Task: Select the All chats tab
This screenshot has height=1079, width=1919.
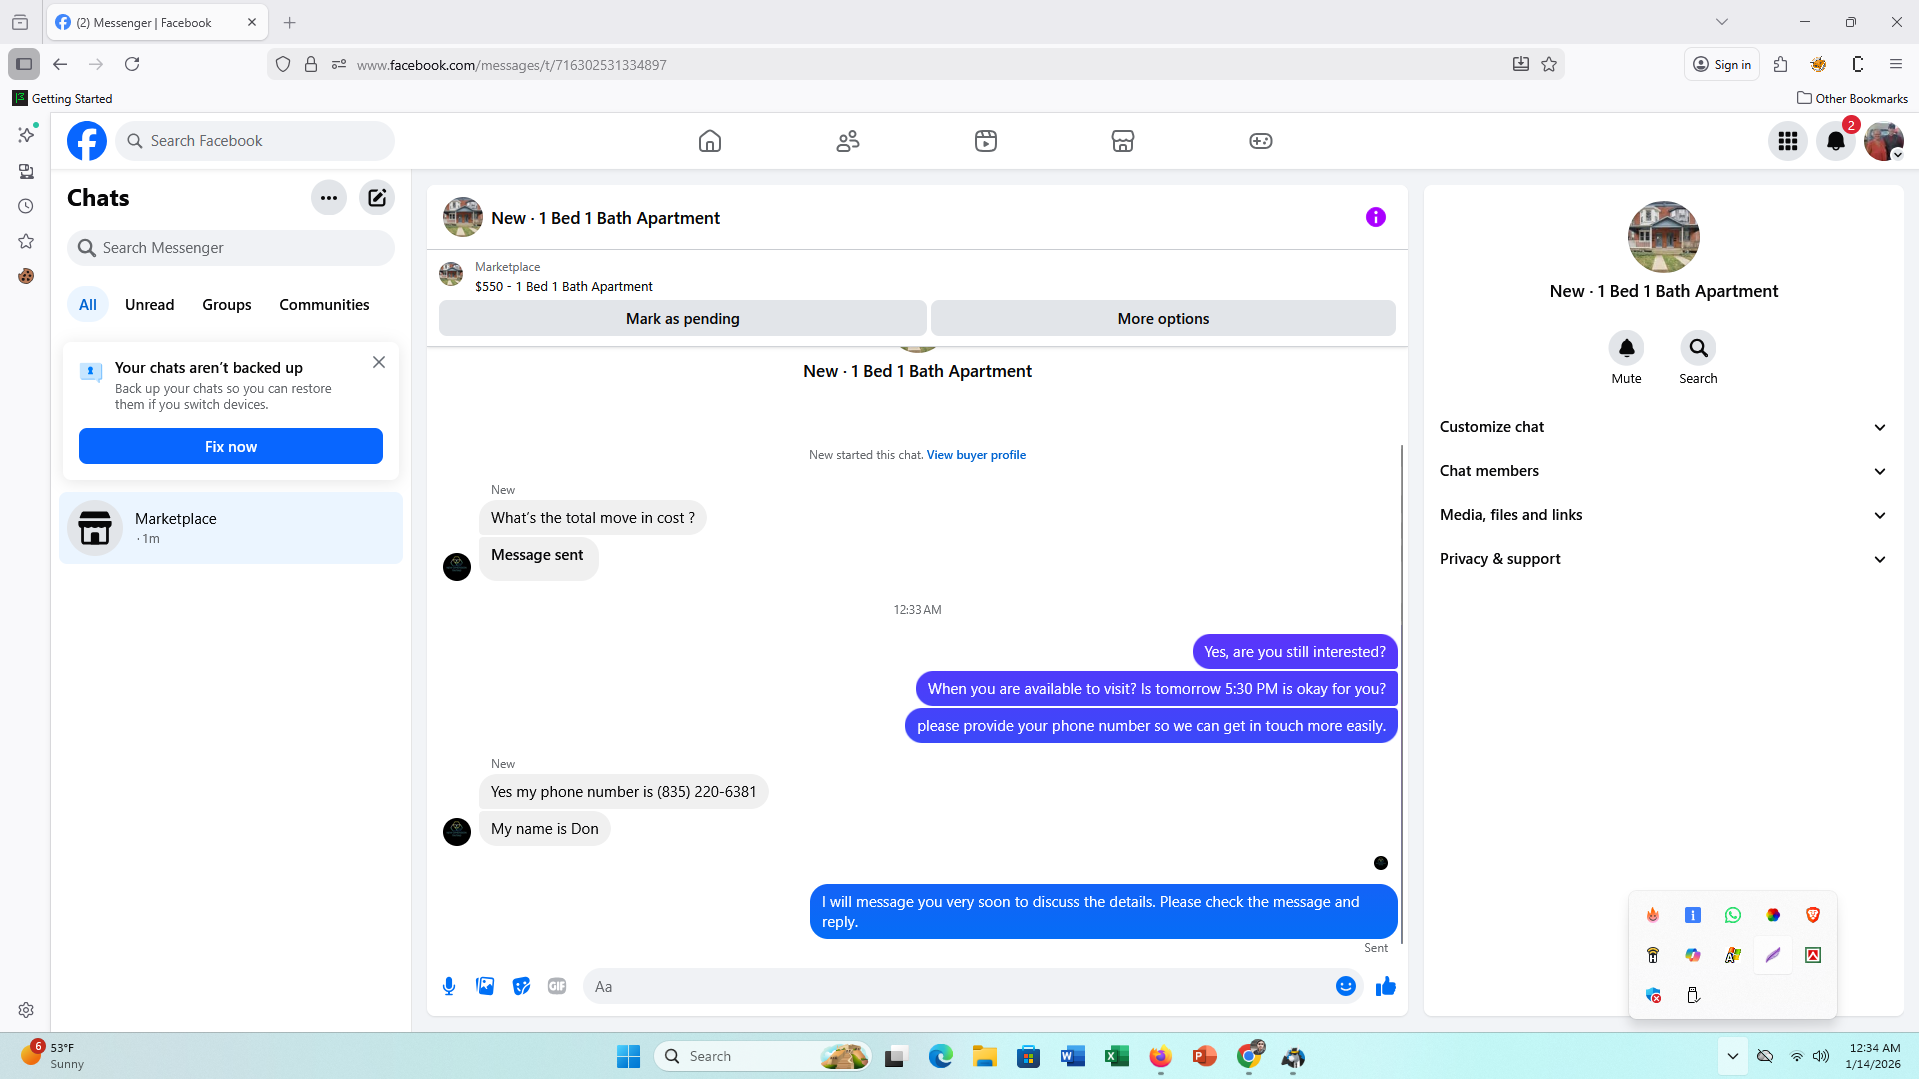Action: tap(88, 305)
